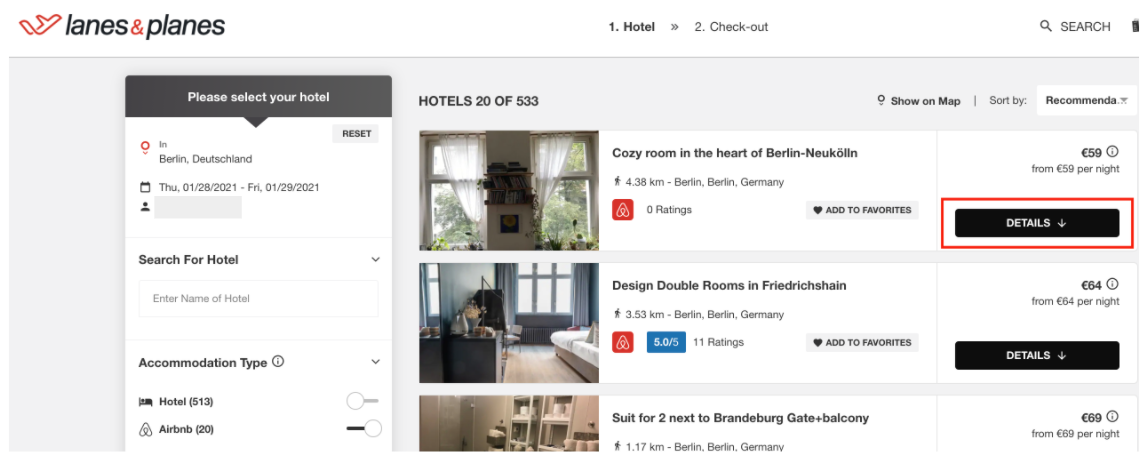Go to step 2. Check-out
Image resolution: width=1148 pixels, height=460 pixels.
pyautogui.click(x=731, y=27)
